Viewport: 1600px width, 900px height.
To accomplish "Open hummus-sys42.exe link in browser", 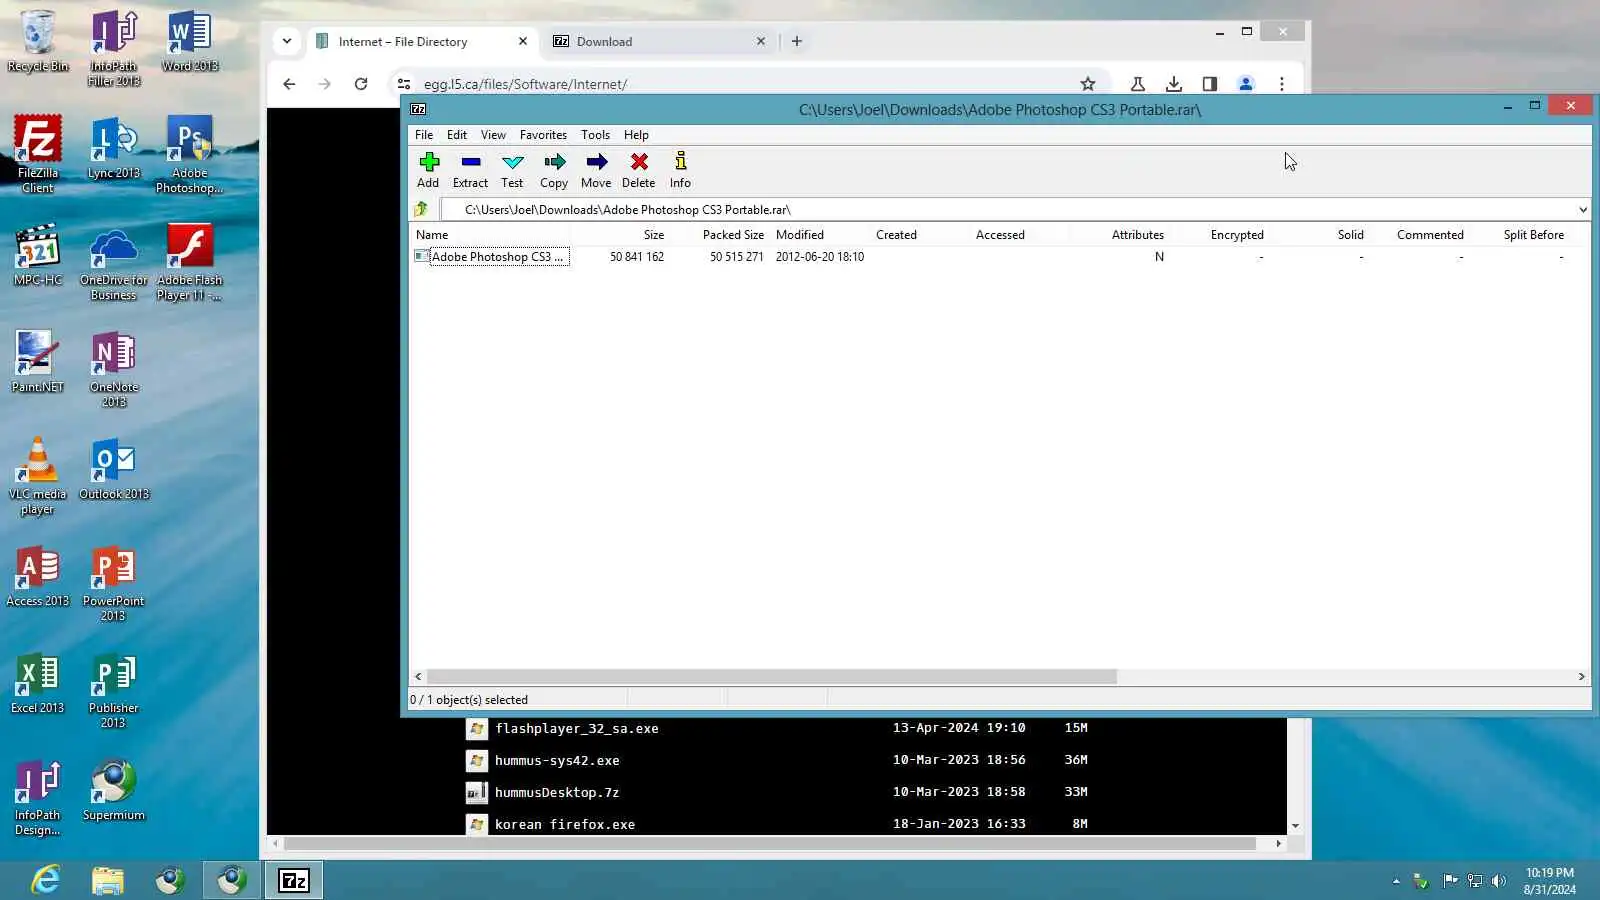I will coord(557,761).
